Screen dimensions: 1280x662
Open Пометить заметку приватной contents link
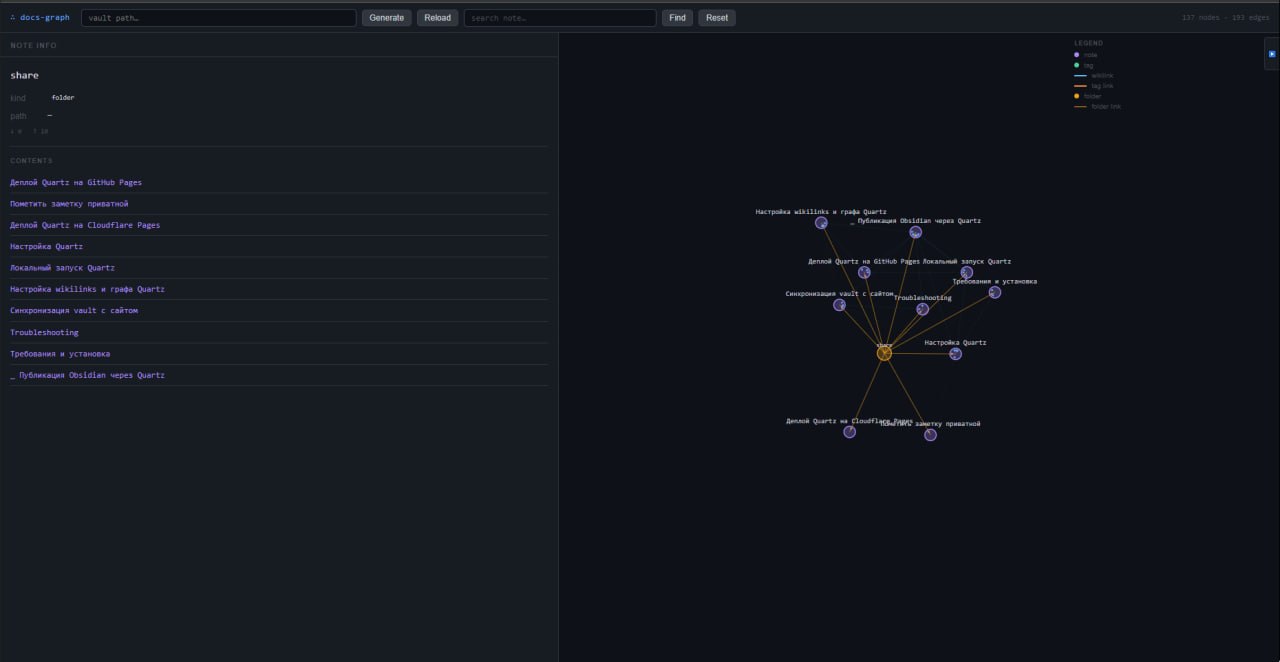click(x=69, y=204)
